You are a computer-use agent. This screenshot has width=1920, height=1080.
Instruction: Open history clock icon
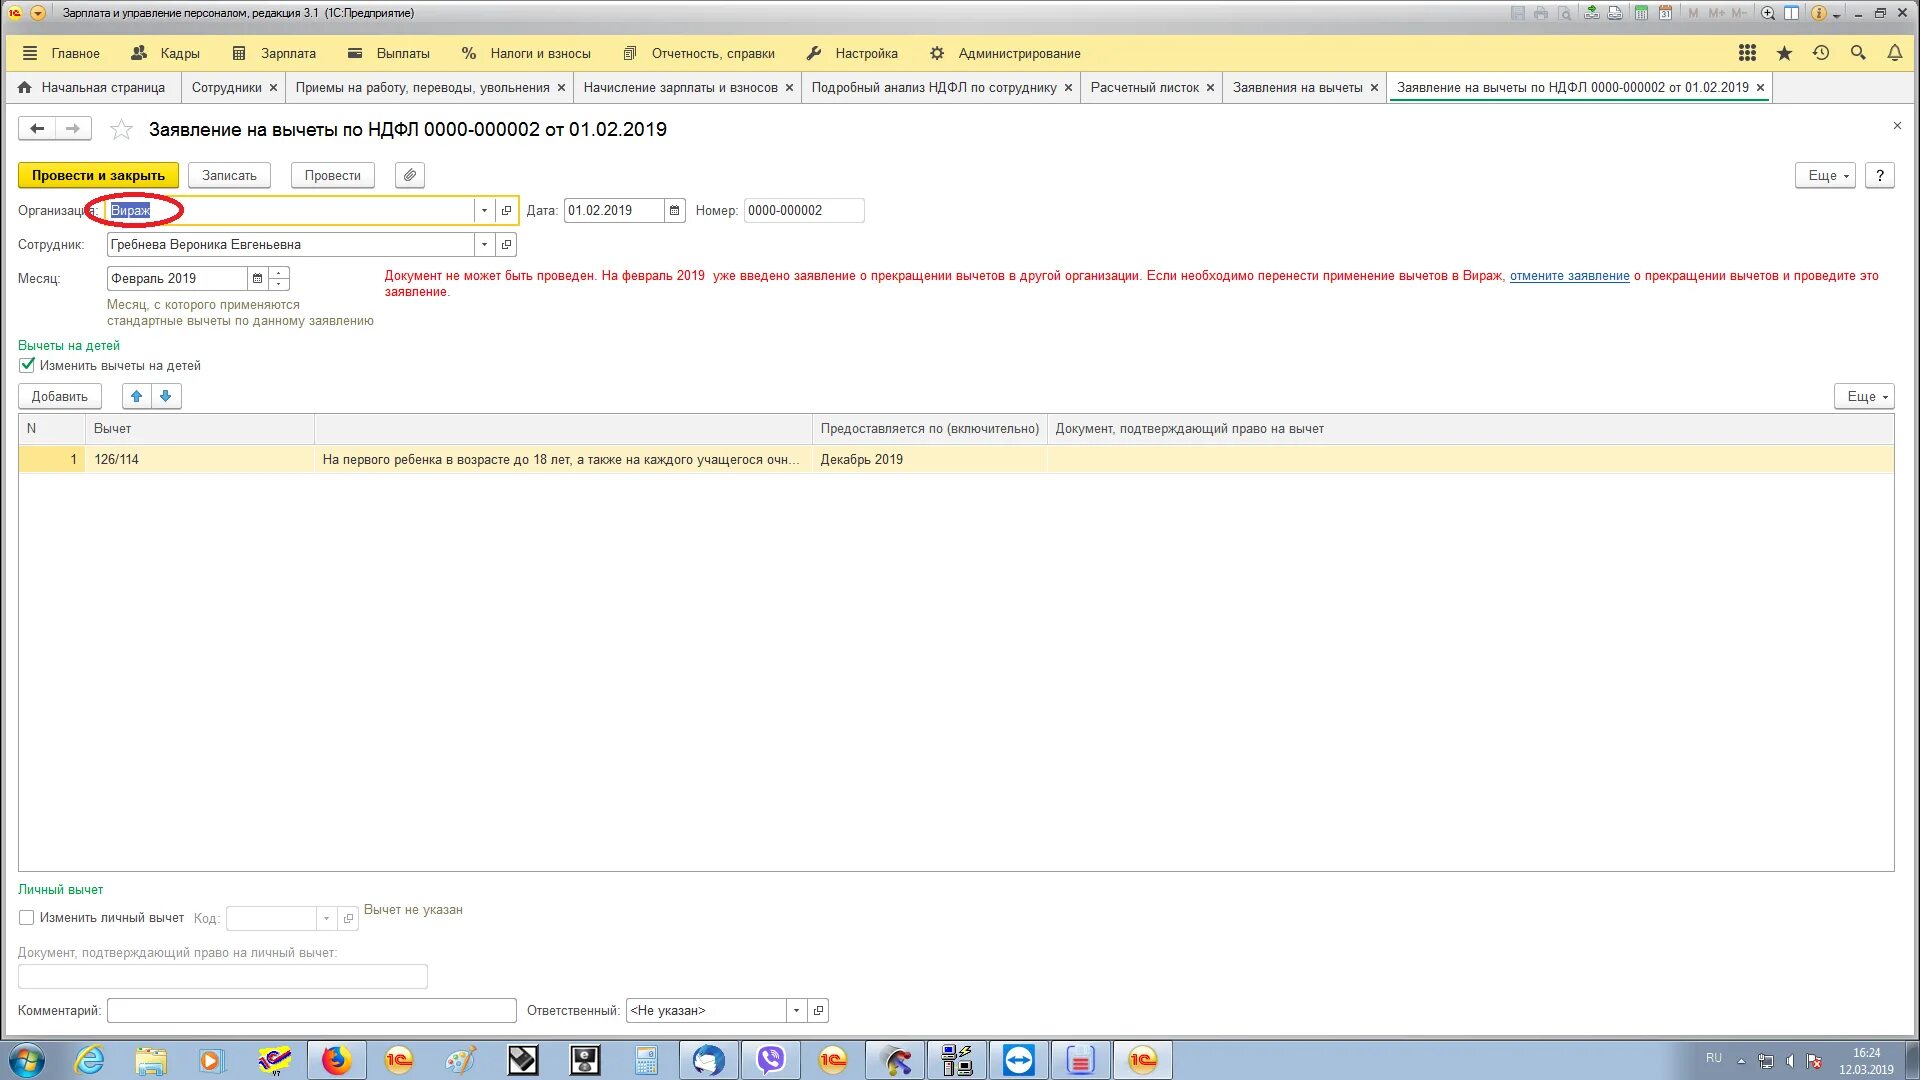click(1821, 53)
